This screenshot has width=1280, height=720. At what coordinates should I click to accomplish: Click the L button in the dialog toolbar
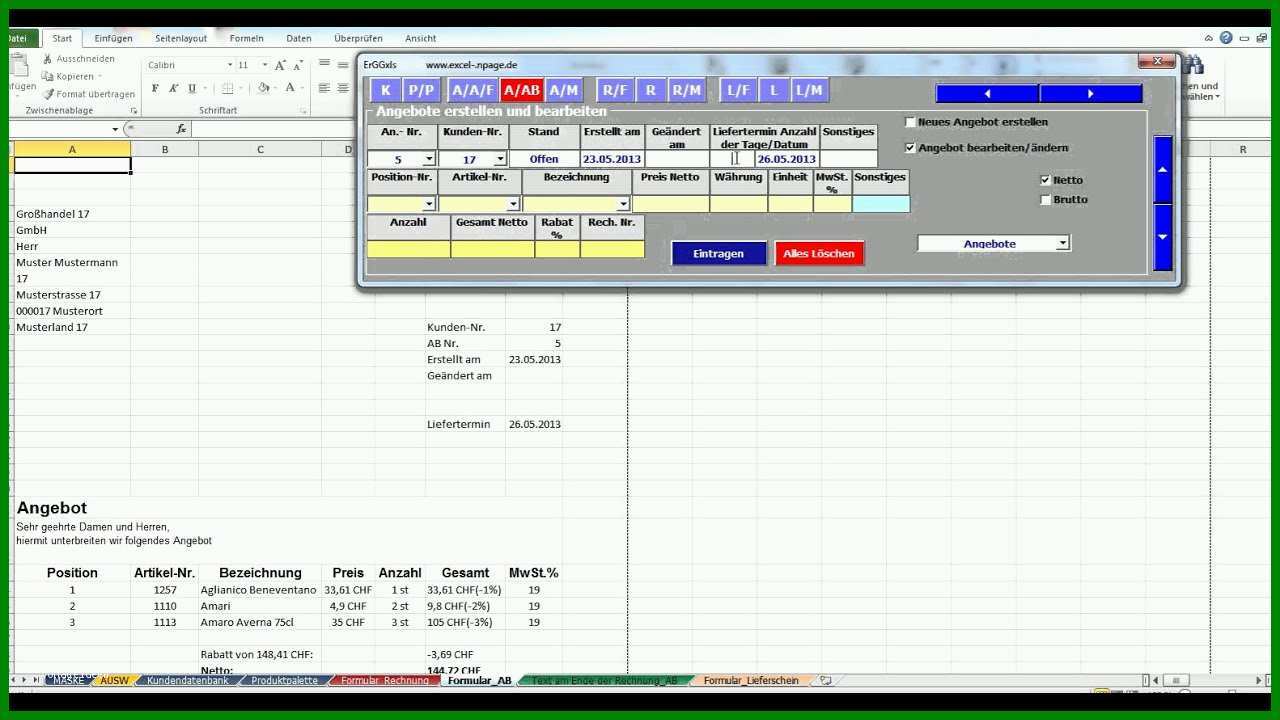click(x=774, y=90)
